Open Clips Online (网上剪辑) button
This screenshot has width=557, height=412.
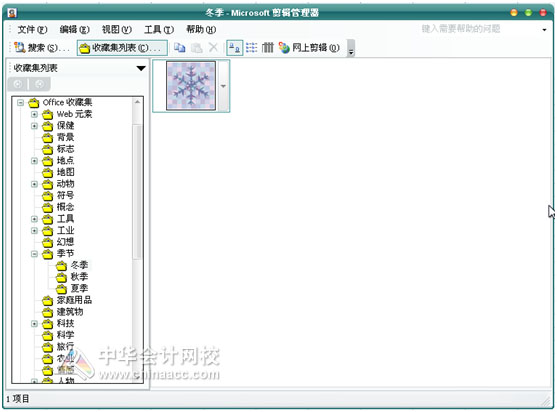309,48
